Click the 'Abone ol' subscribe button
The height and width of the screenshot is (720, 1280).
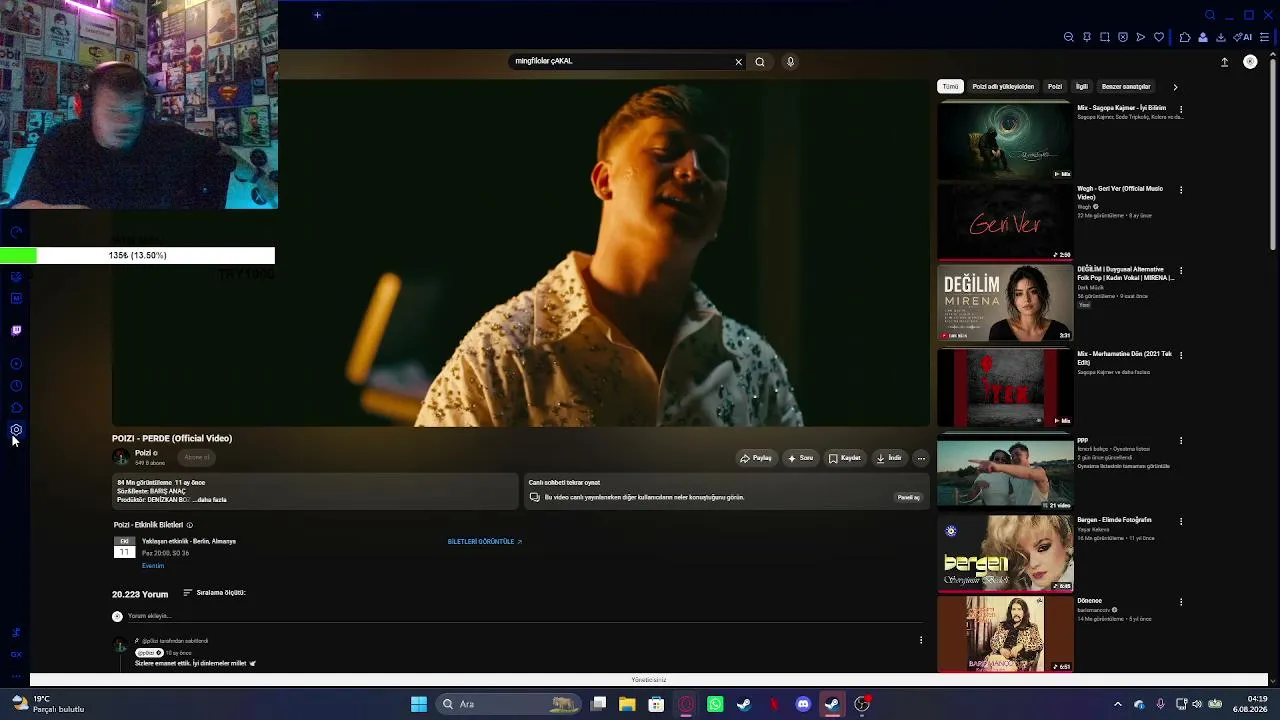pos(197,457)
